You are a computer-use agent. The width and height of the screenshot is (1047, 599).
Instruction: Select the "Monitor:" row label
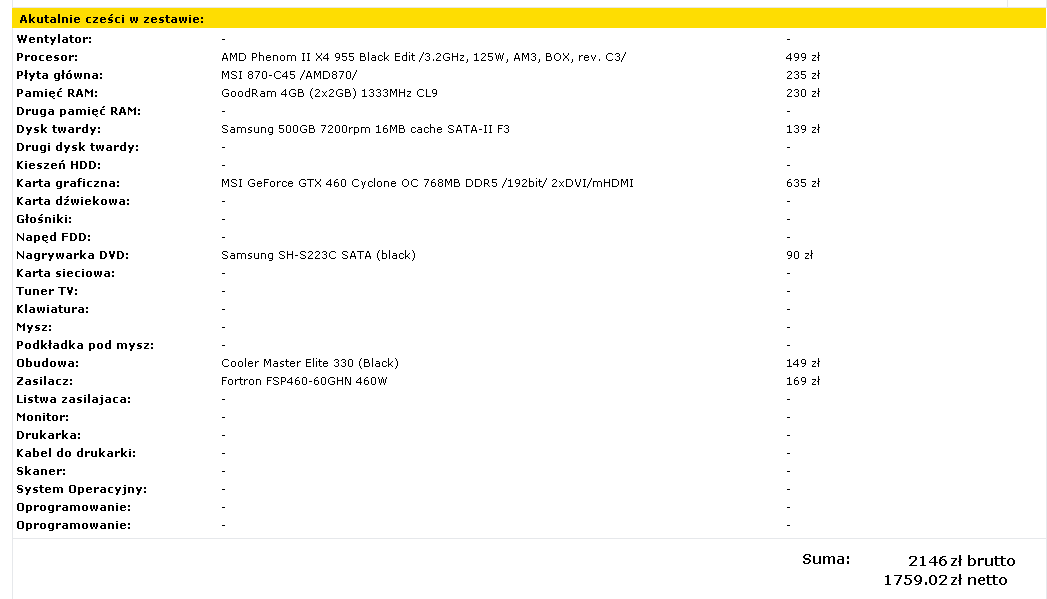pyautogui.click(x=43, y=417)
